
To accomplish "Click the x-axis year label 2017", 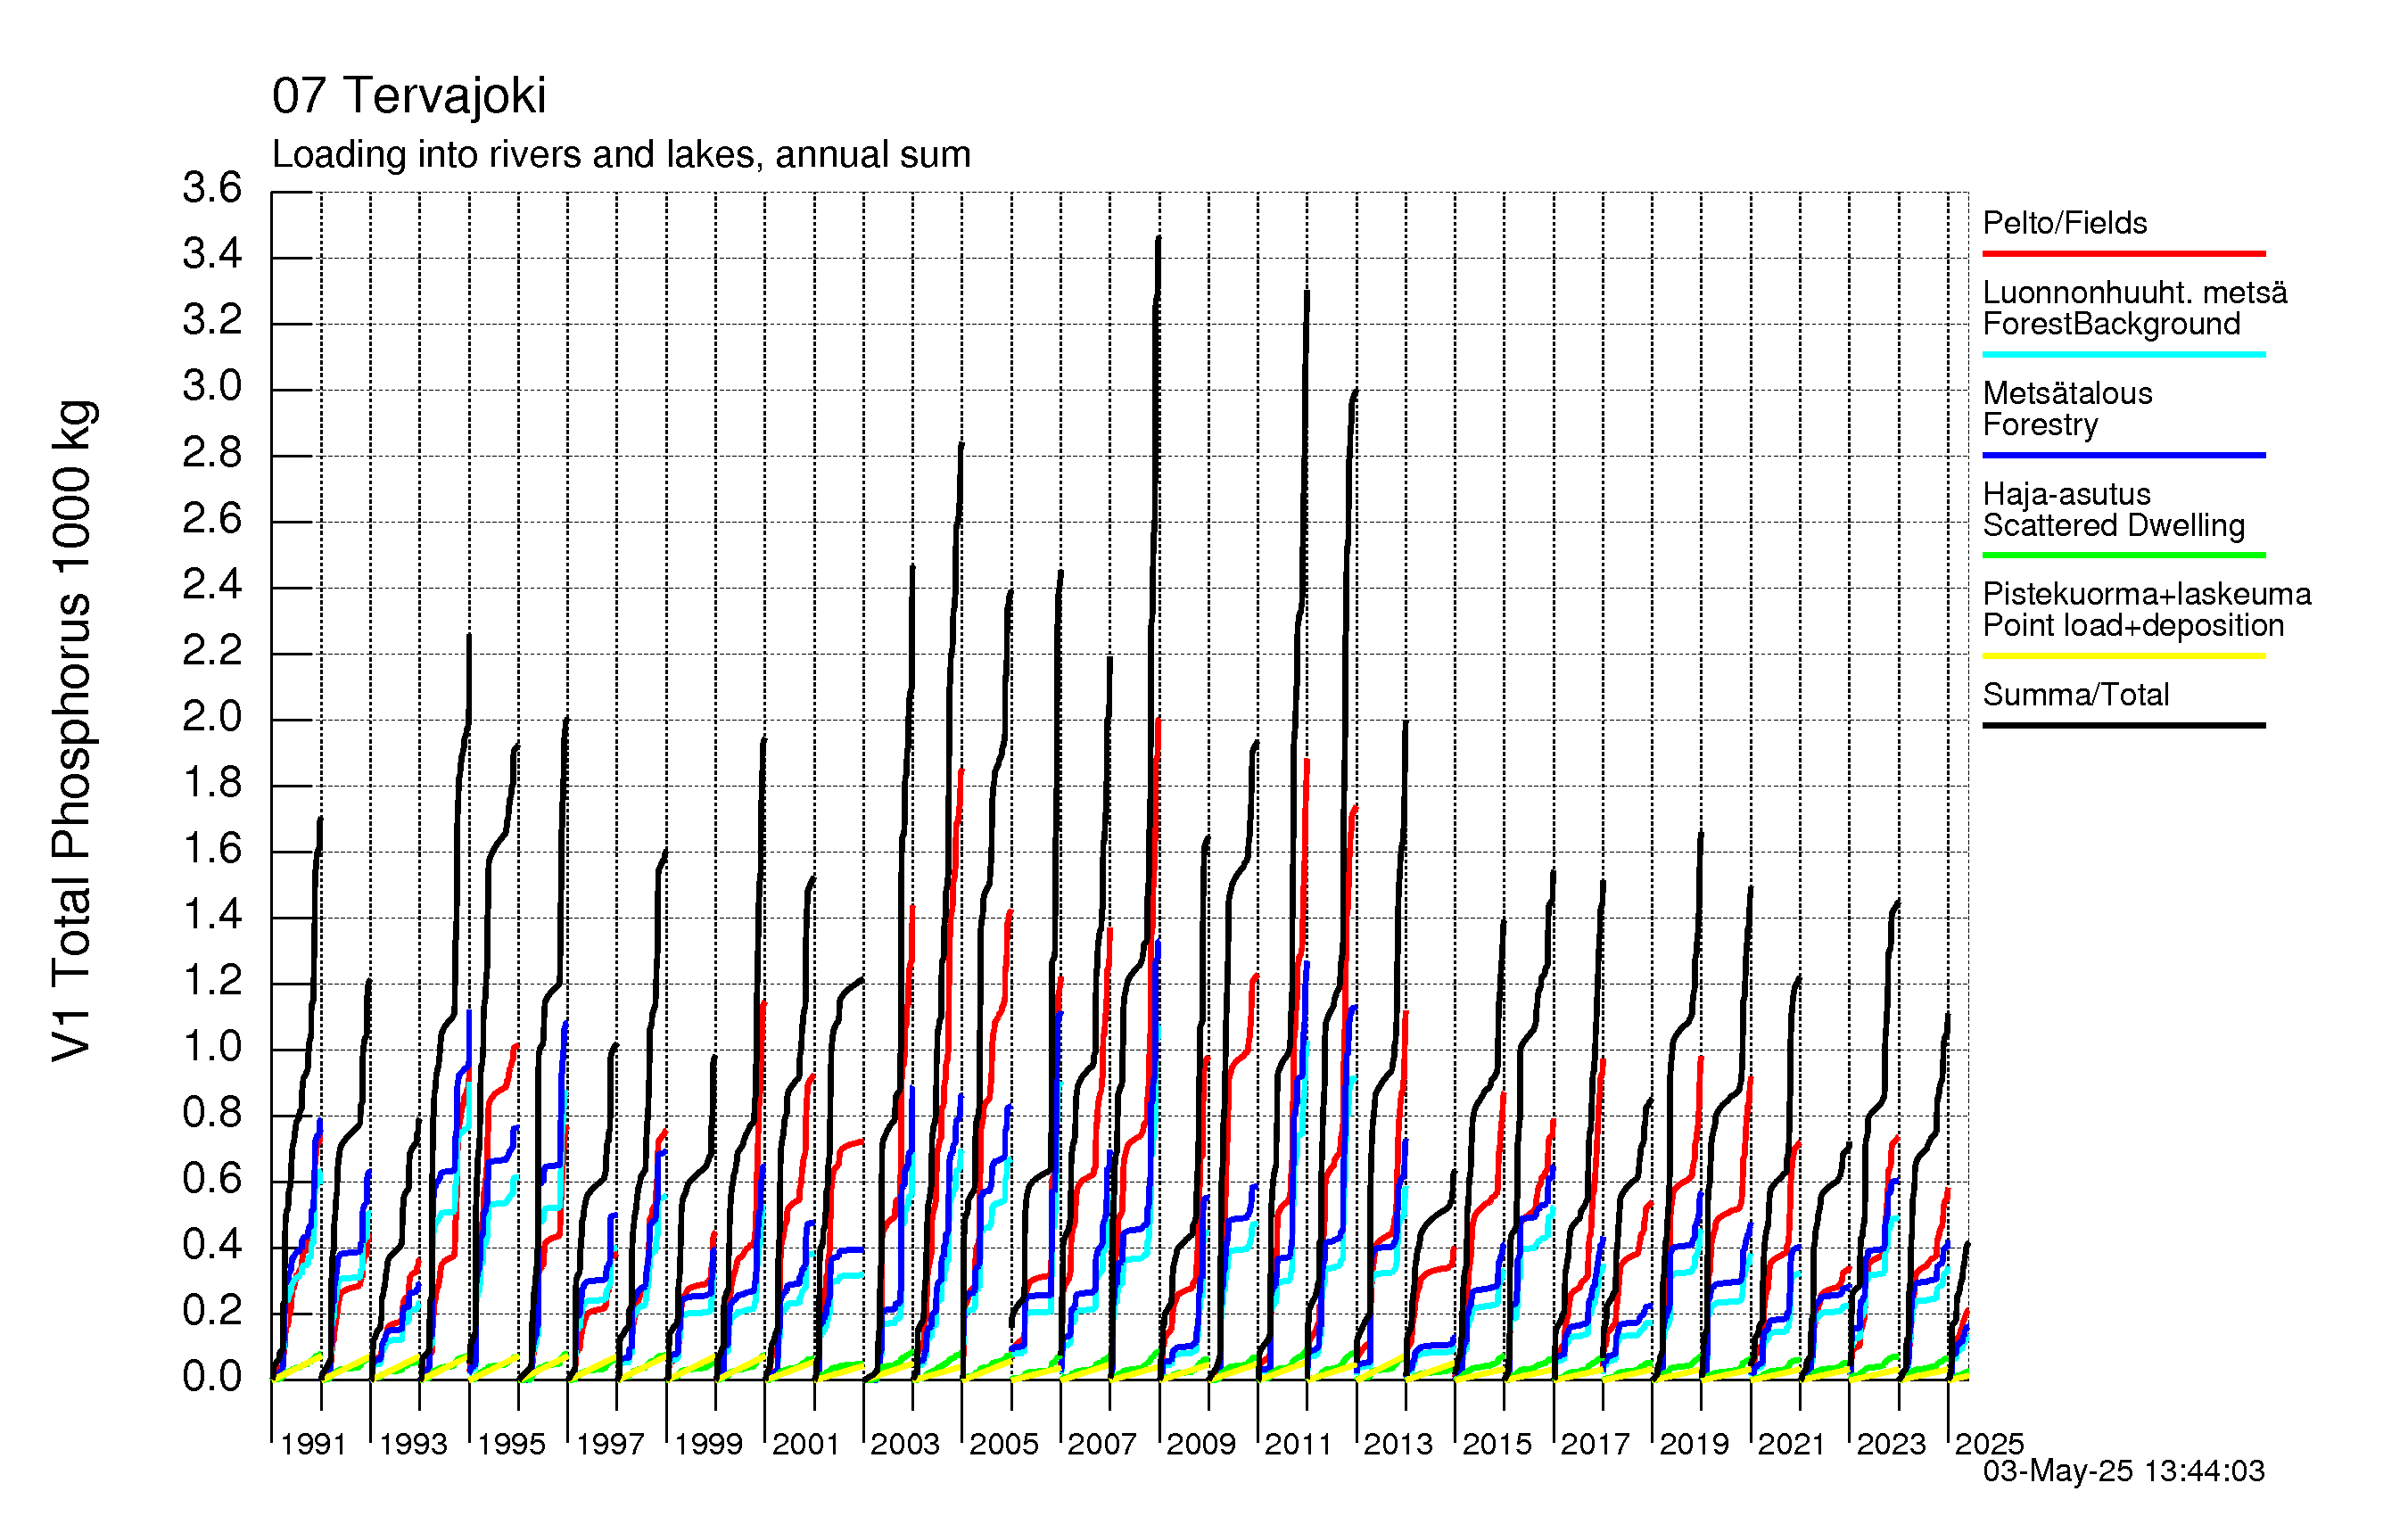I will [x=1595, y=1444].
